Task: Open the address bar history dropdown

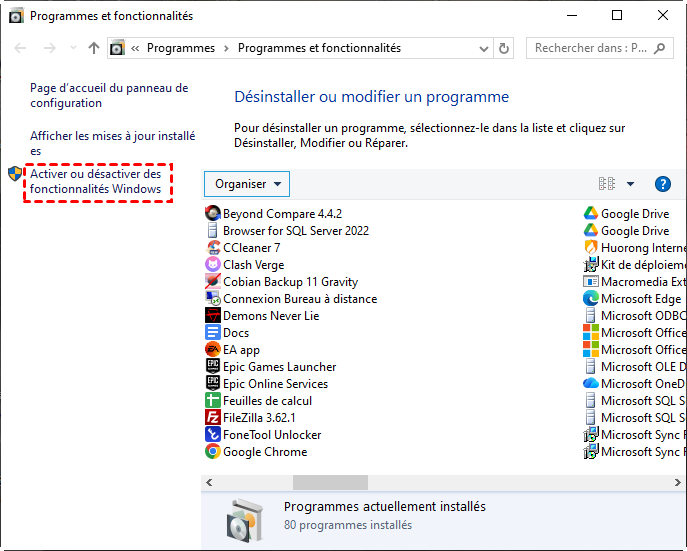Action: (x=484, y=49)
